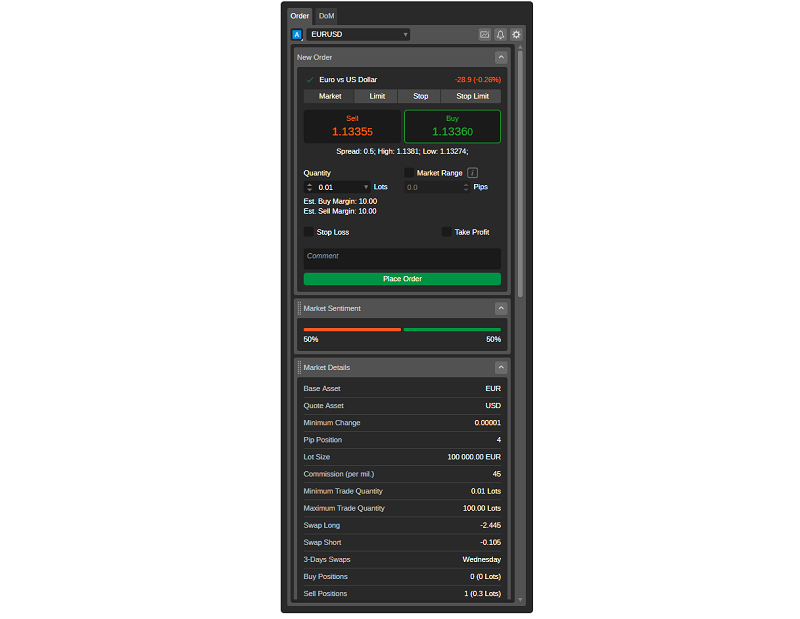Click into the Comment field

pyautogui.click(x=402, y=259)
